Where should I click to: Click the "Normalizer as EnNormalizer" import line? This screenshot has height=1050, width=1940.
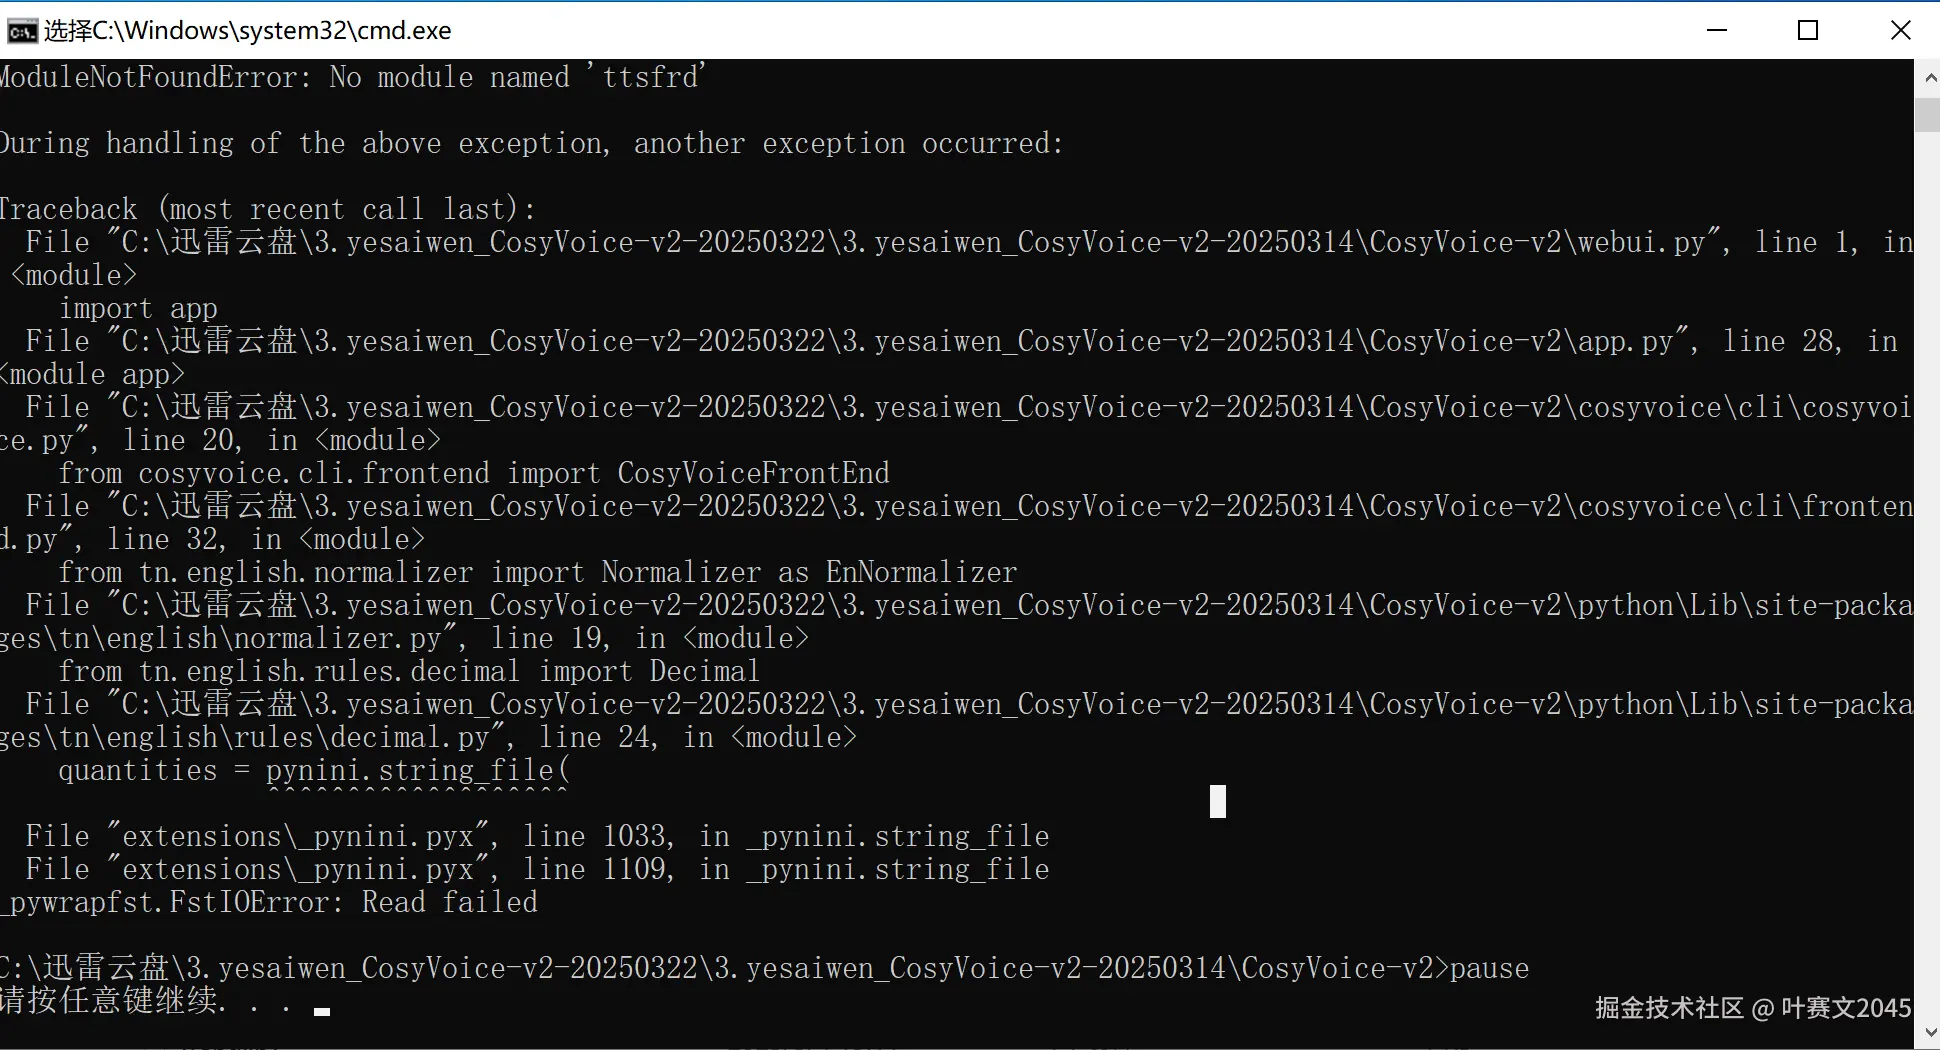point(538,572)
